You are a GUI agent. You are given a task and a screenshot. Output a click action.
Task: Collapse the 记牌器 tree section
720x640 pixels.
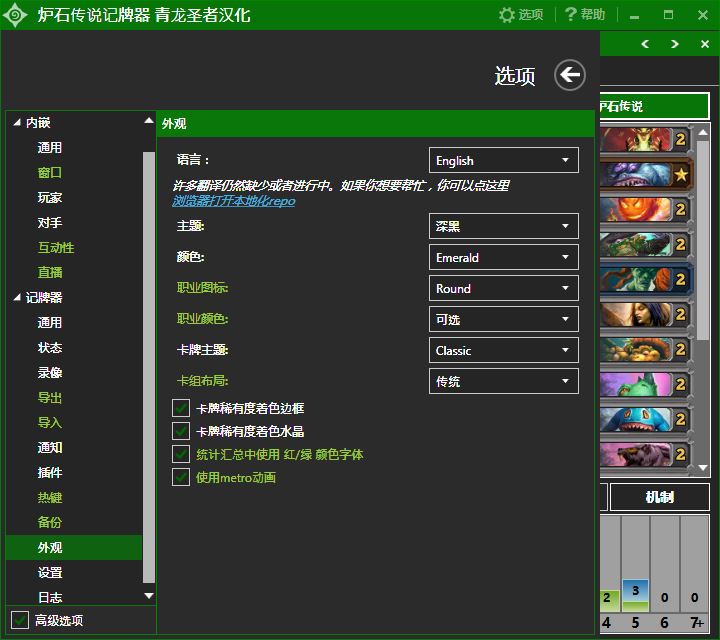click(17, 298)
